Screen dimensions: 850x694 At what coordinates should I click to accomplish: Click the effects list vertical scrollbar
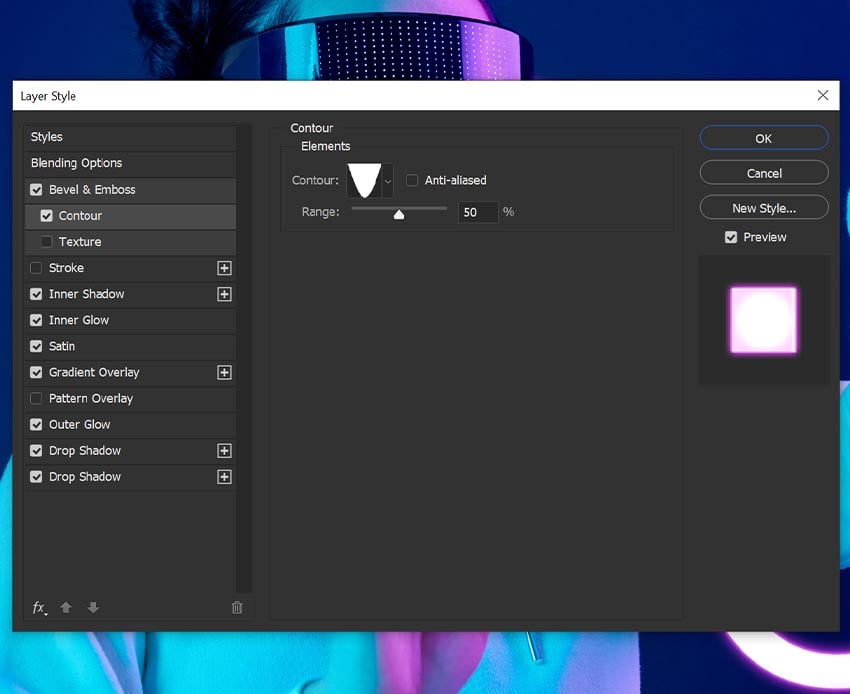point(244,359)
